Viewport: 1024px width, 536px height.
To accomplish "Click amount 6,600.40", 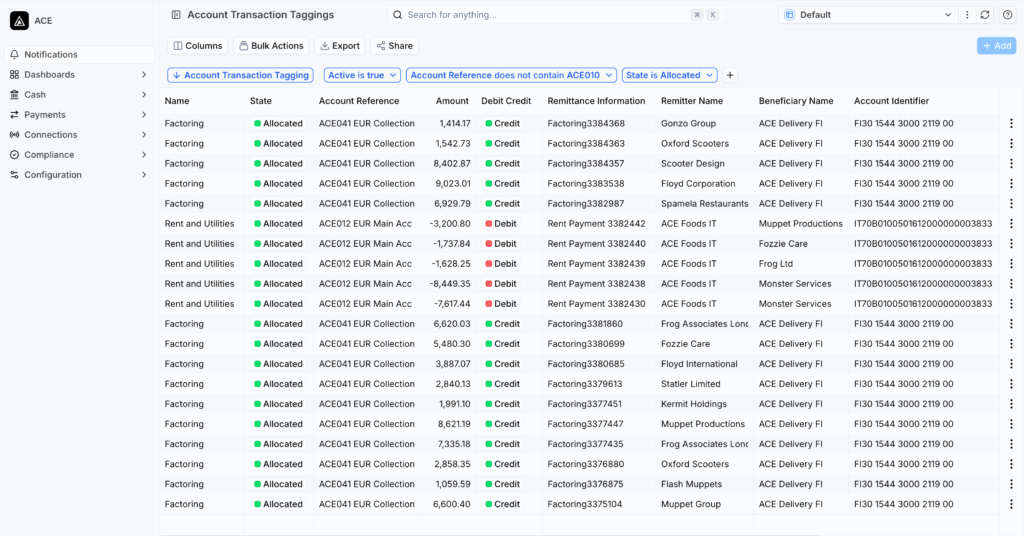I will (x=452, y=504).
